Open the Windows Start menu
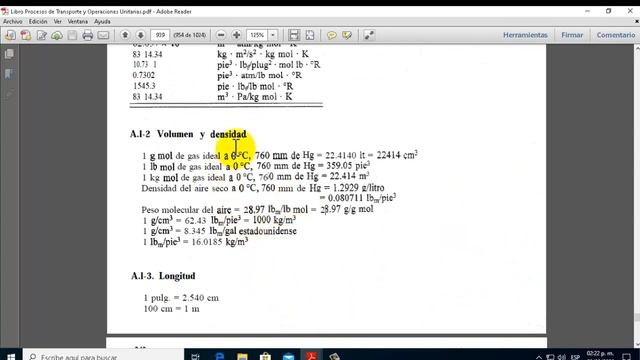 11,357
